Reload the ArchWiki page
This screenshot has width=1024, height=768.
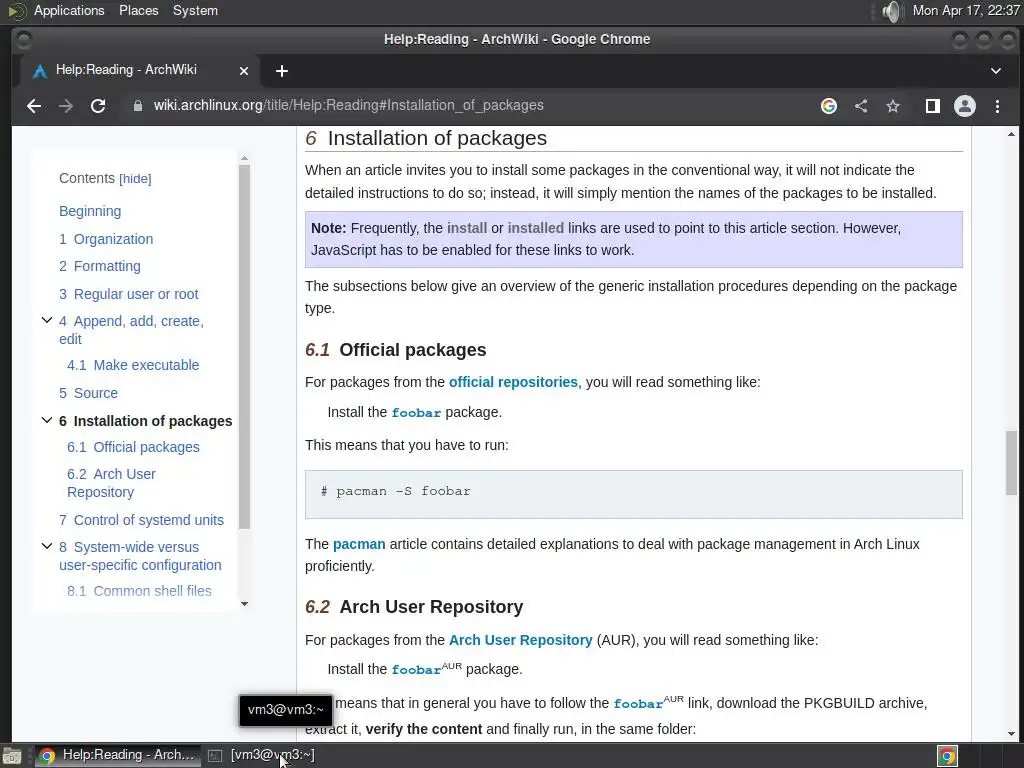(98, 106)
